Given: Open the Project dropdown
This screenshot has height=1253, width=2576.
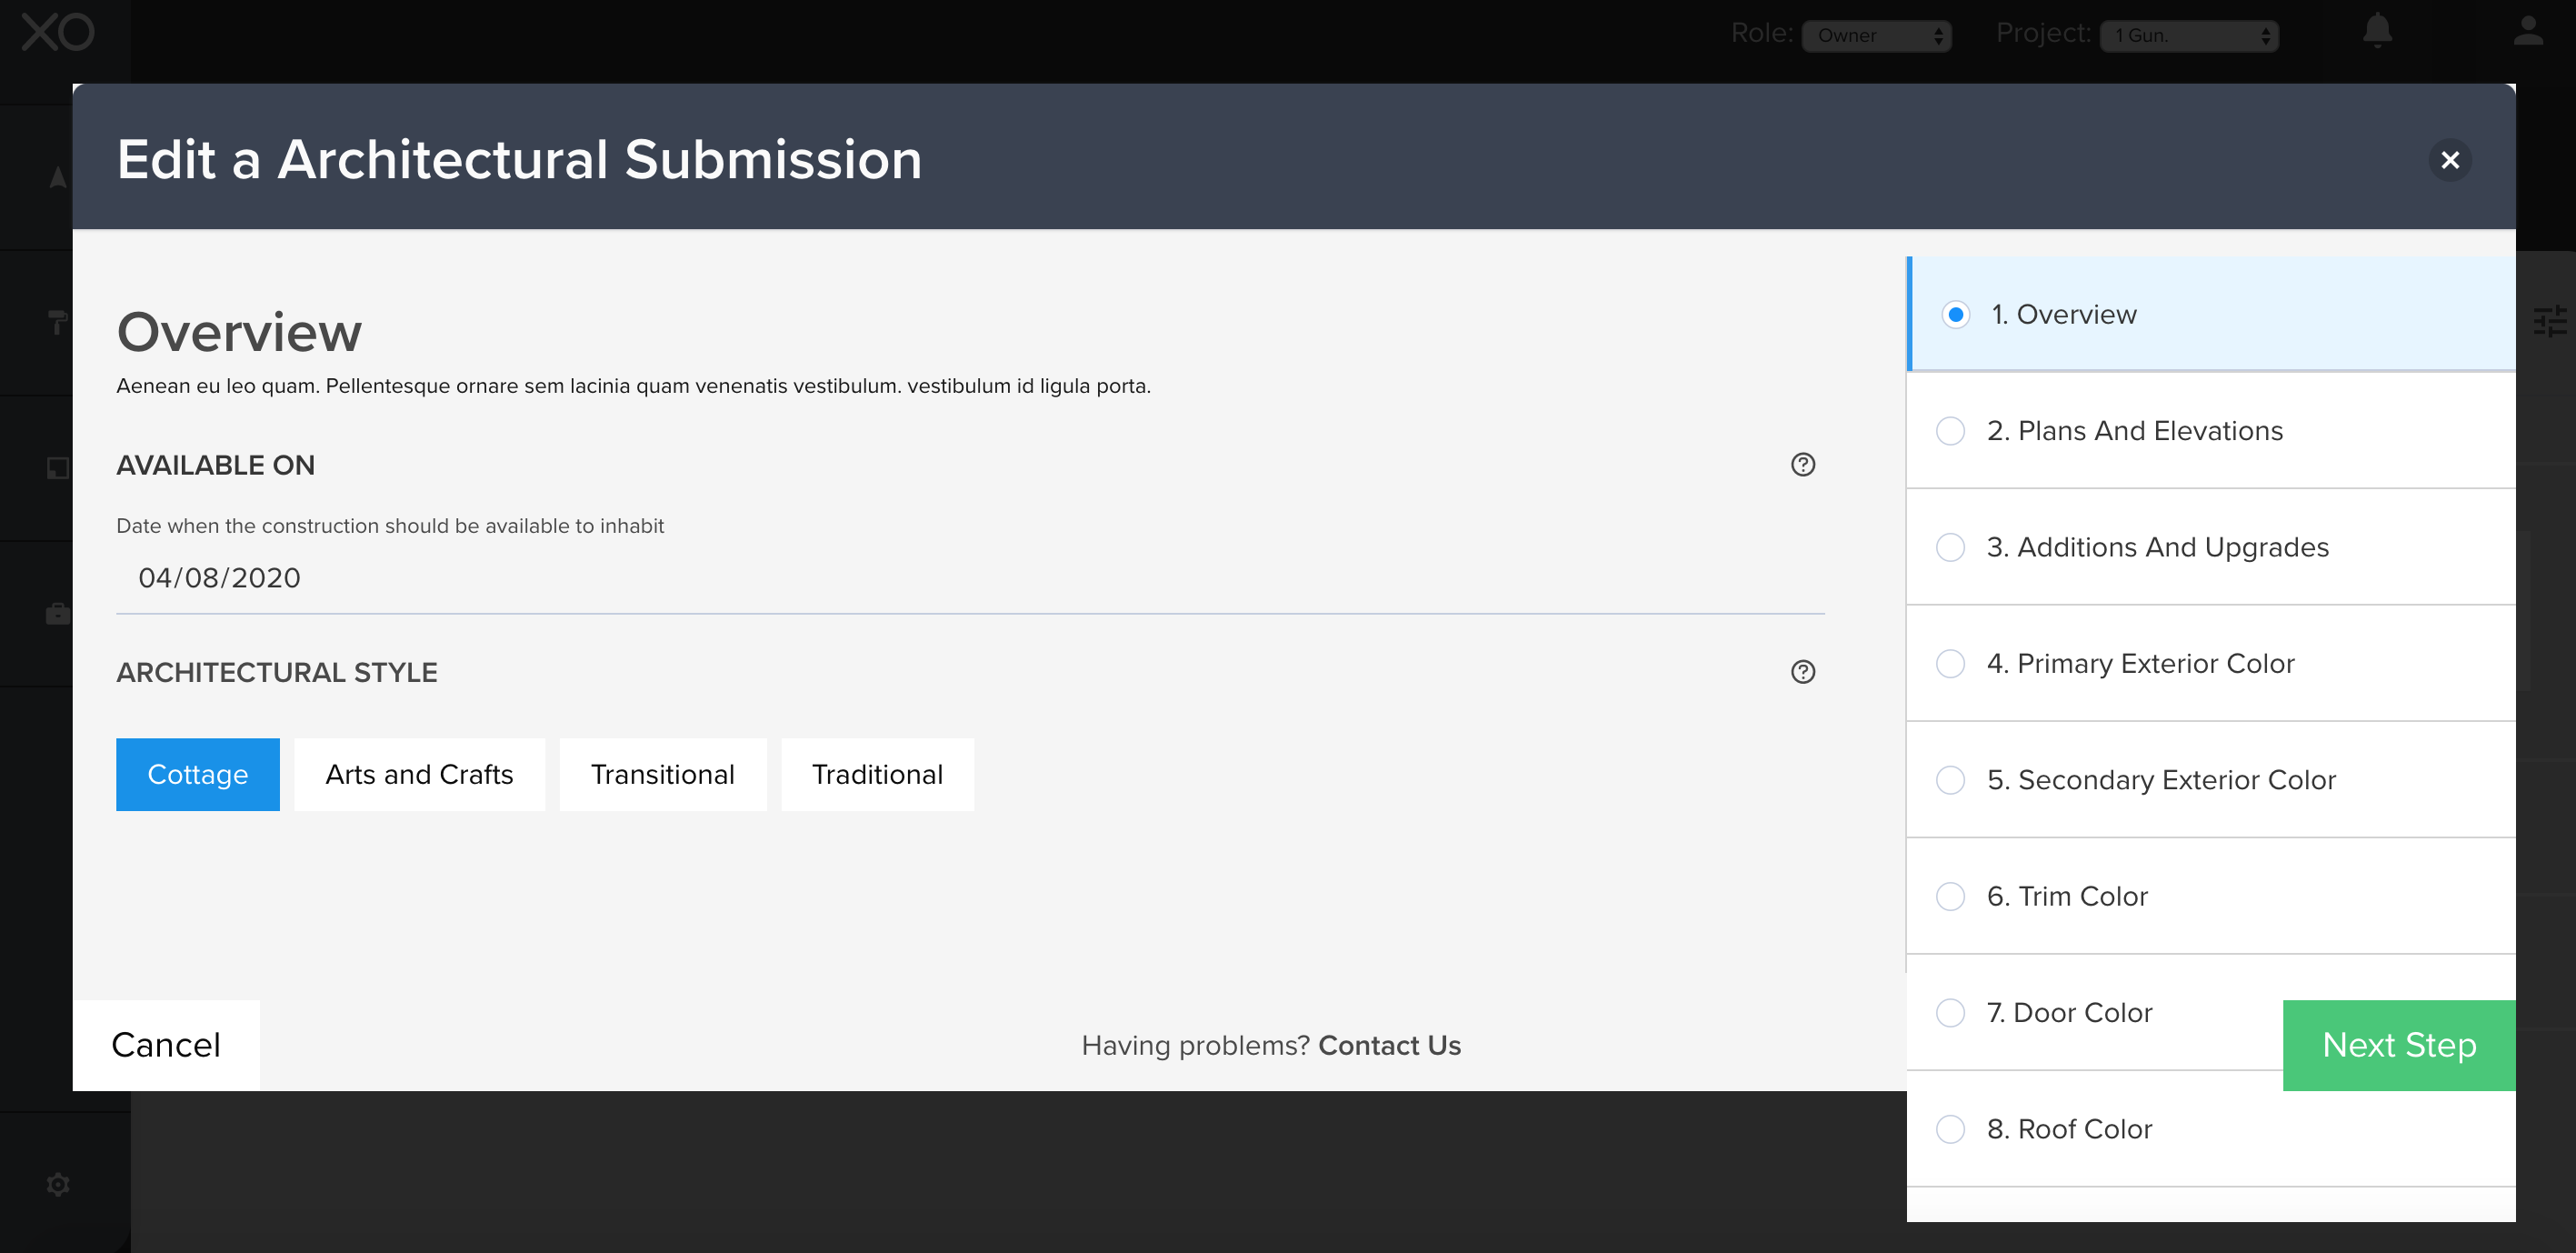Looking at the screenshot, I should click(2188, 36).
